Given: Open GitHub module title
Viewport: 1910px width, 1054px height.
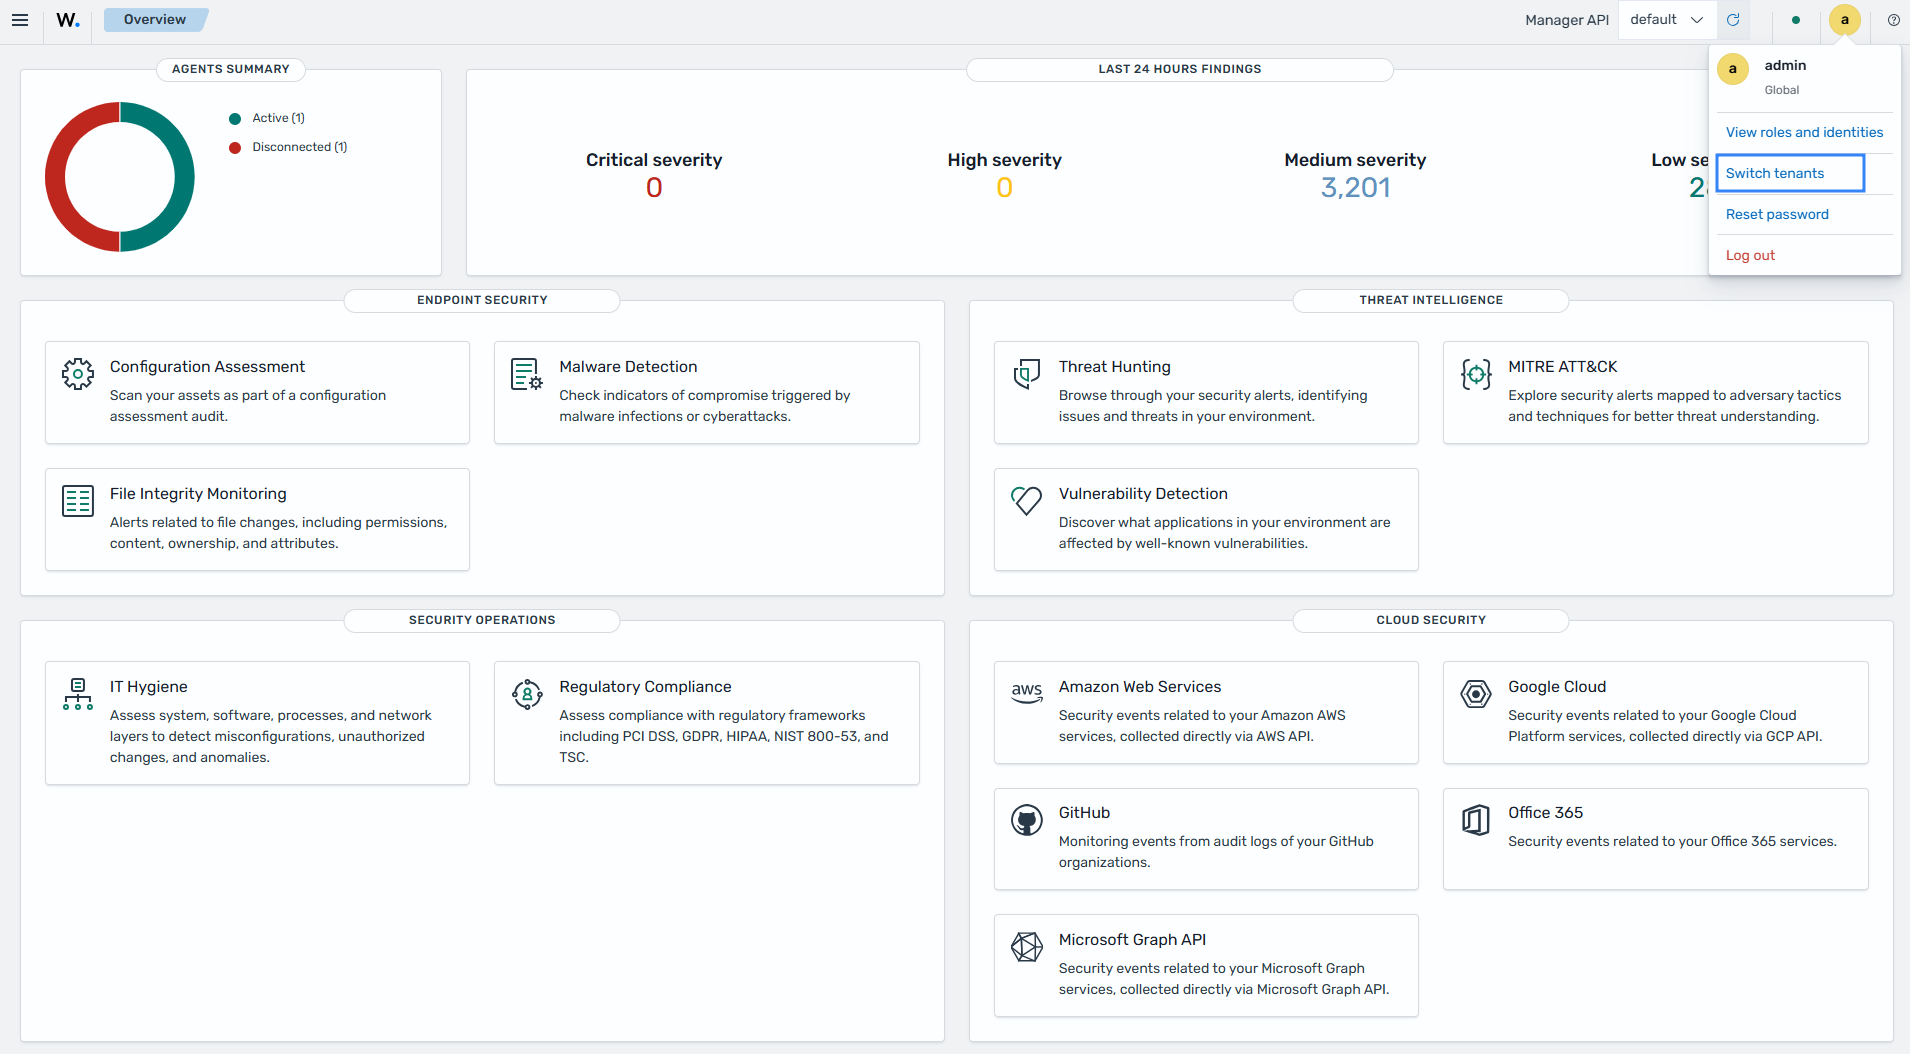Looking at the screenshot, I should pyautogui.click(x=1084, y=813).
